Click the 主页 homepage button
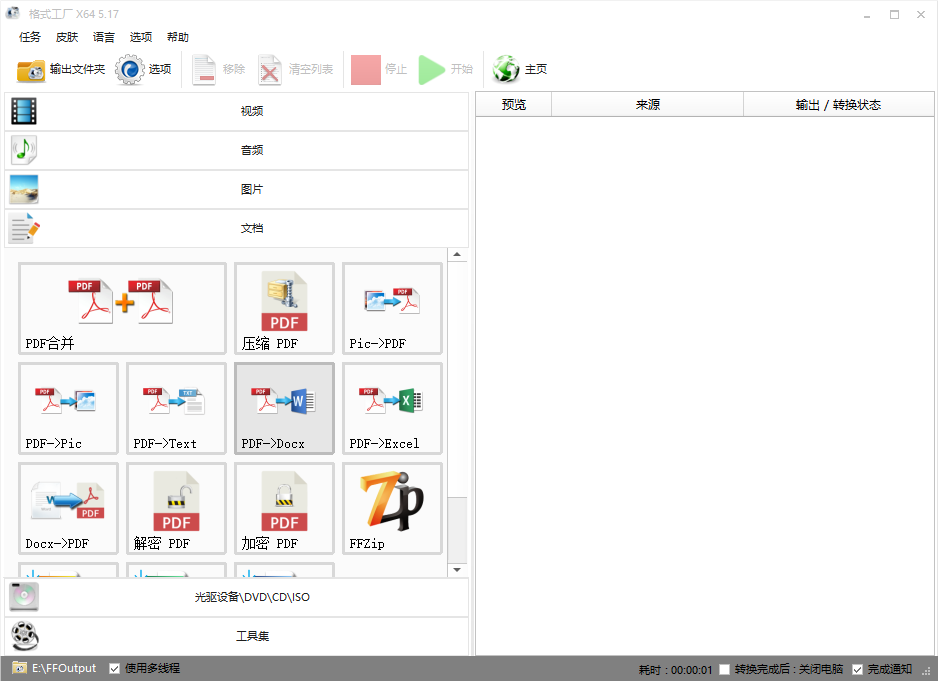This screenshot has height=681, width=938. [x=521, y=69]
